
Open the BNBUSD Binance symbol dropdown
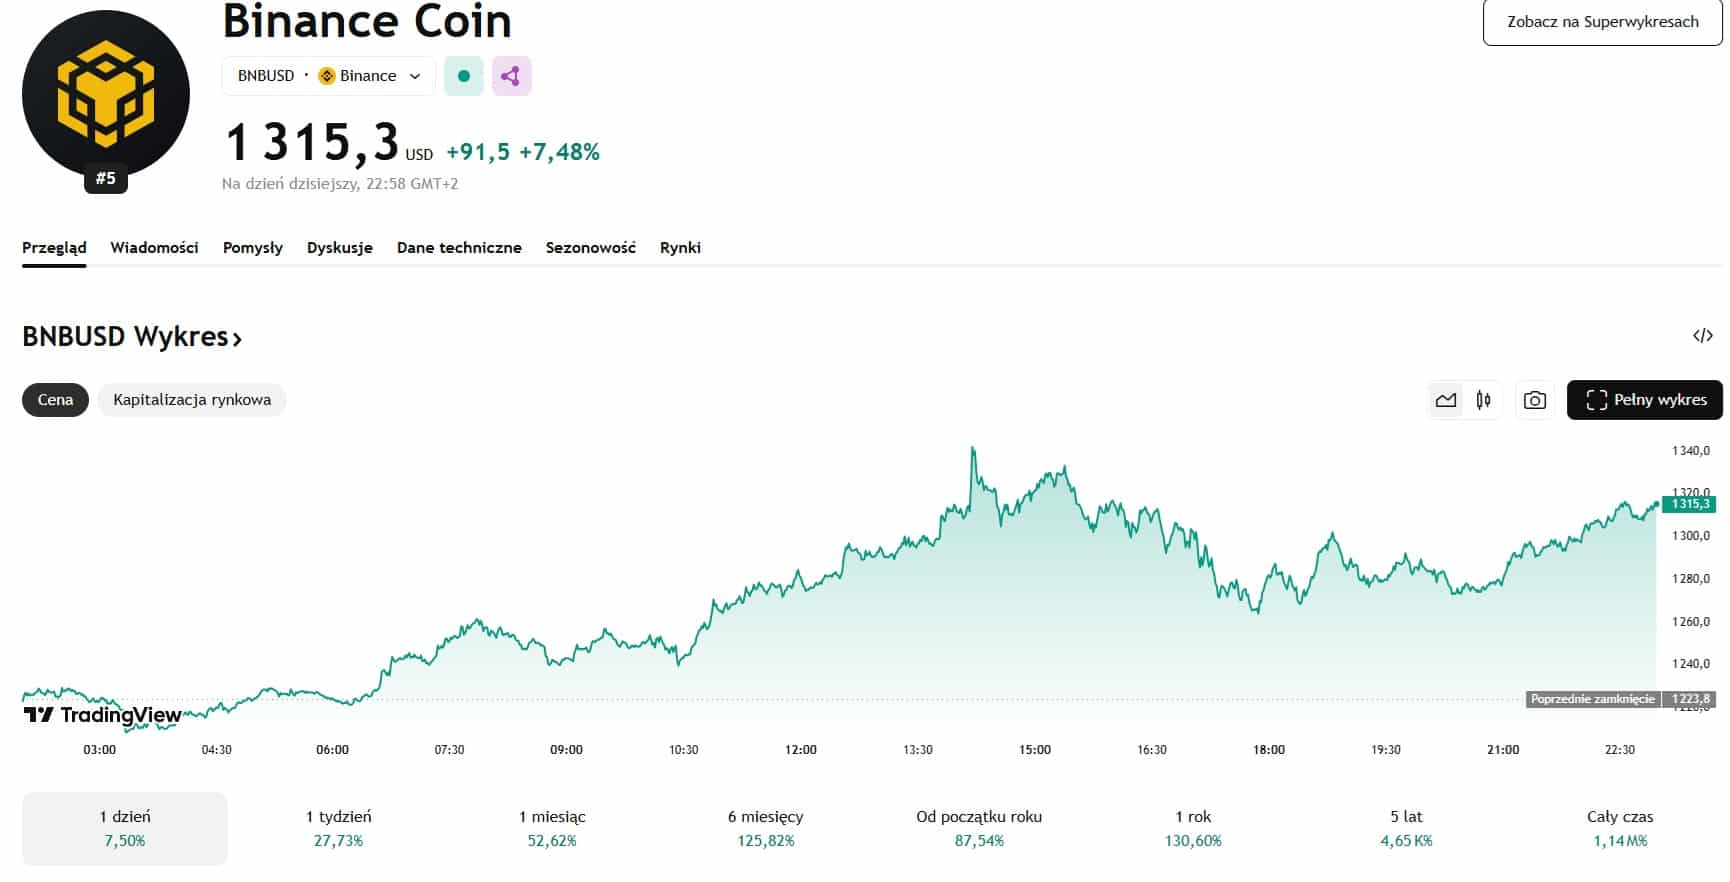click(329, 76)
